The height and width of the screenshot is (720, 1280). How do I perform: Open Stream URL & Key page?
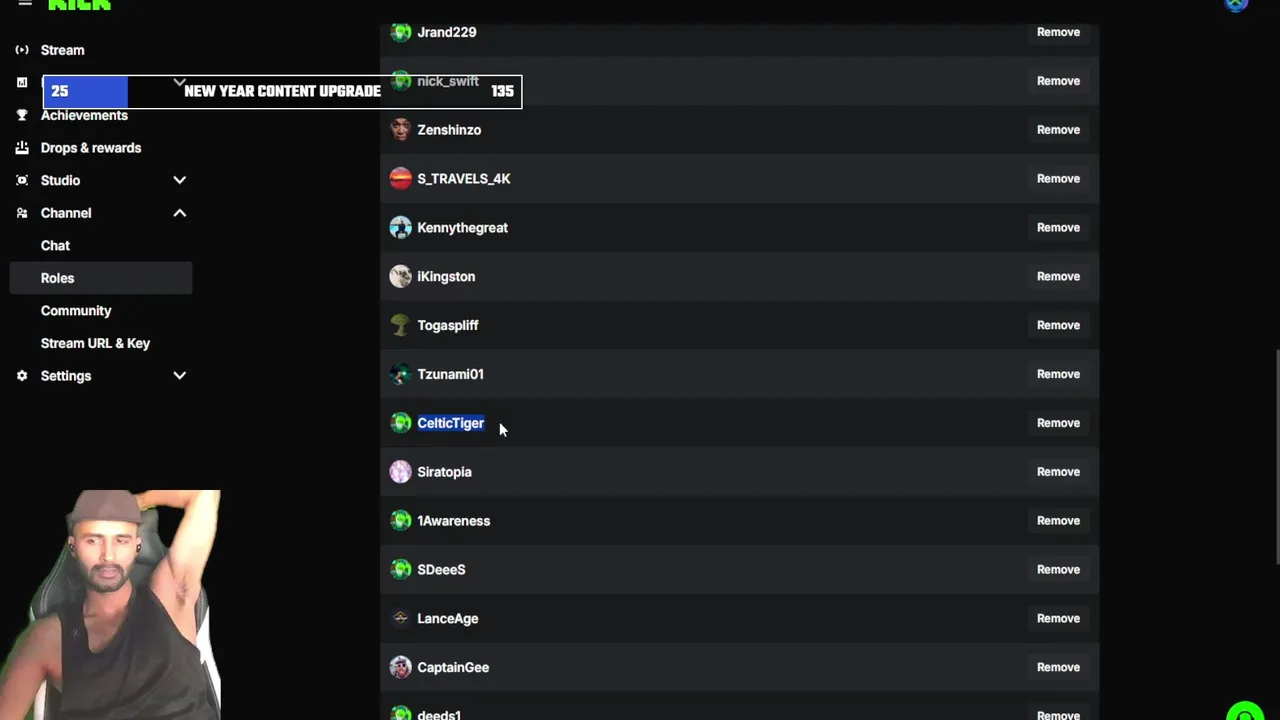(95, 343)
